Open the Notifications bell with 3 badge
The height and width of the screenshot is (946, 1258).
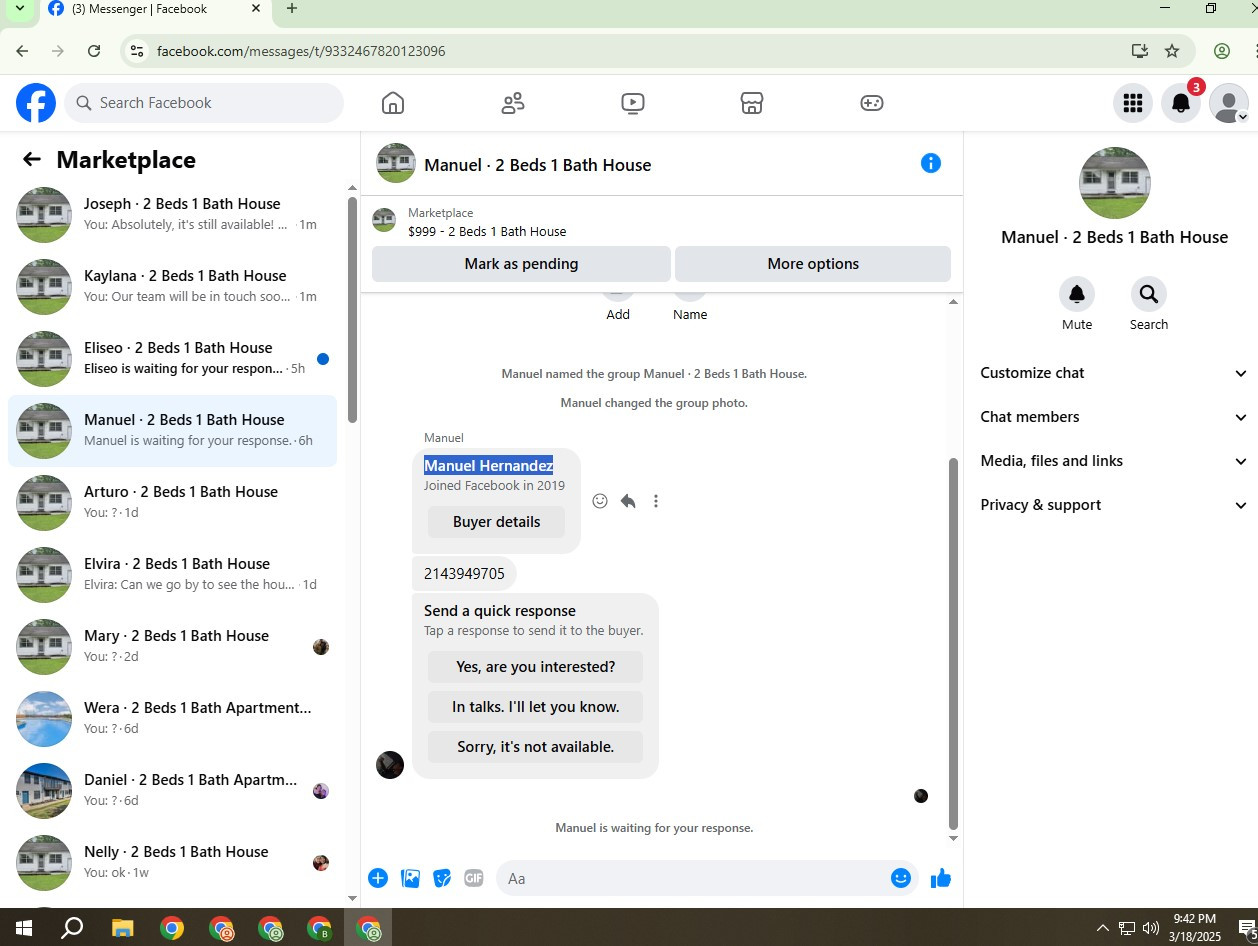click(1181, 103)
